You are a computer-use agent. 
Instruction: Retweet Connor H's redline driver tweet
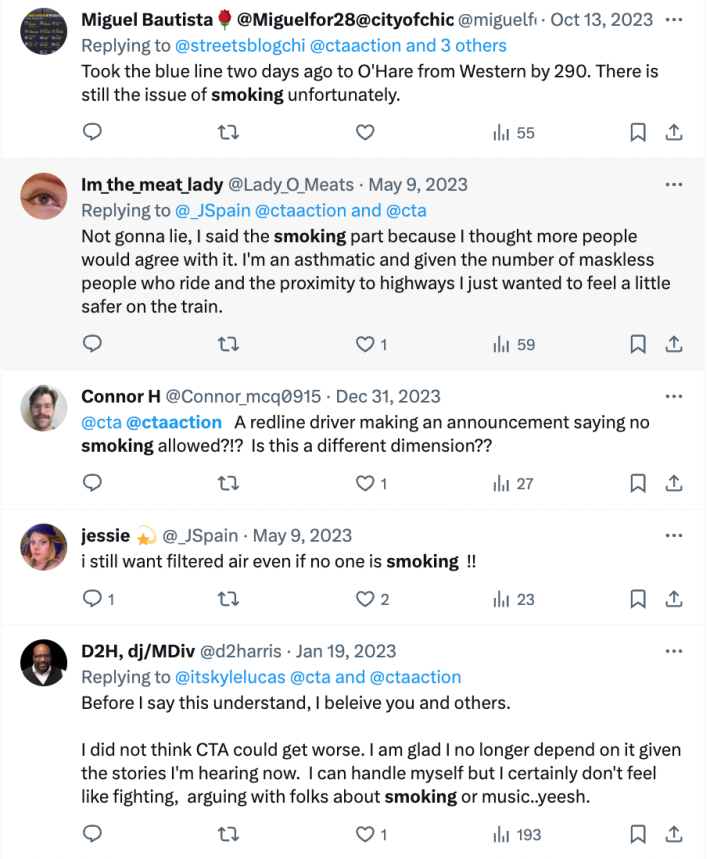(228, 483)
